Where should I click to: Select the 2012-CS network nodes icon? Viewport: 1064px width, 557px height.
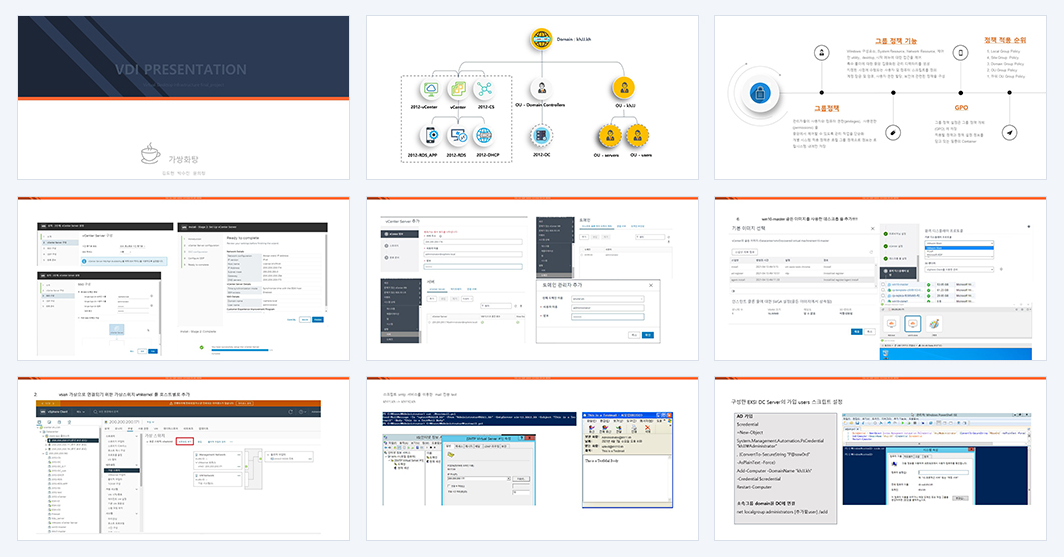(x=484, y=90)
